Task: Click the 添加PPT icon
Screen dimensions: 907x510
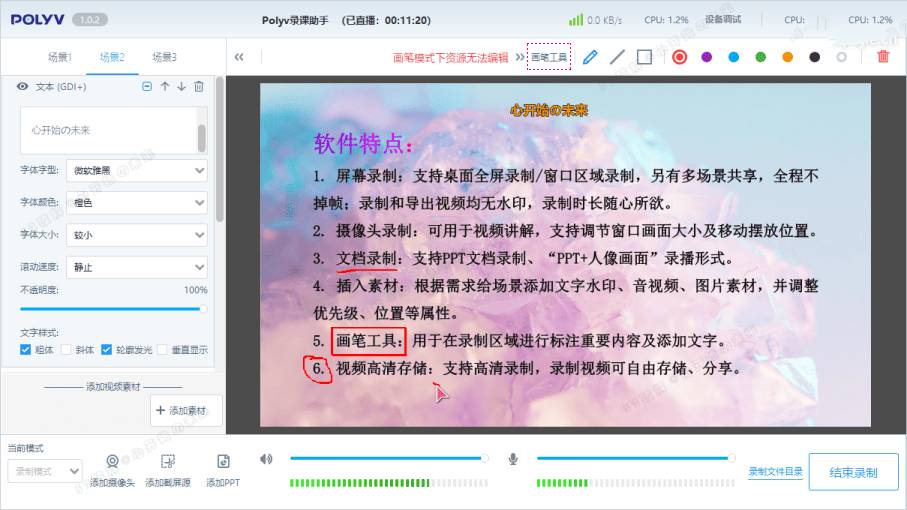Action: (223, 461)
